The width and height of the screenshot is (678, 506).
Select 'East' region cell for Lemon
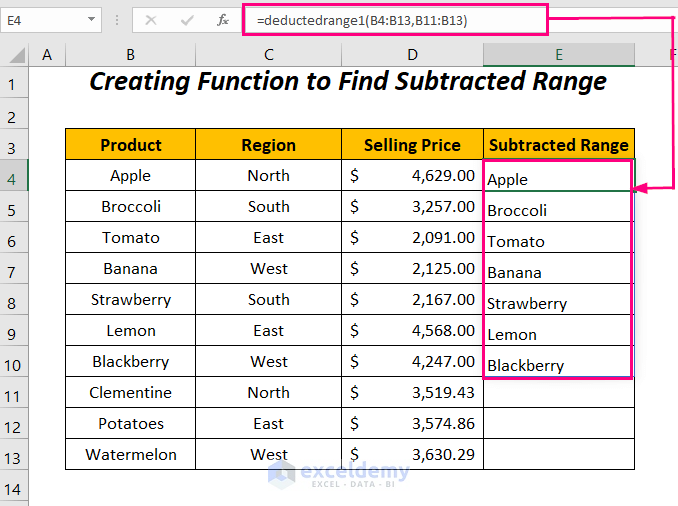(x=269, y=330)
